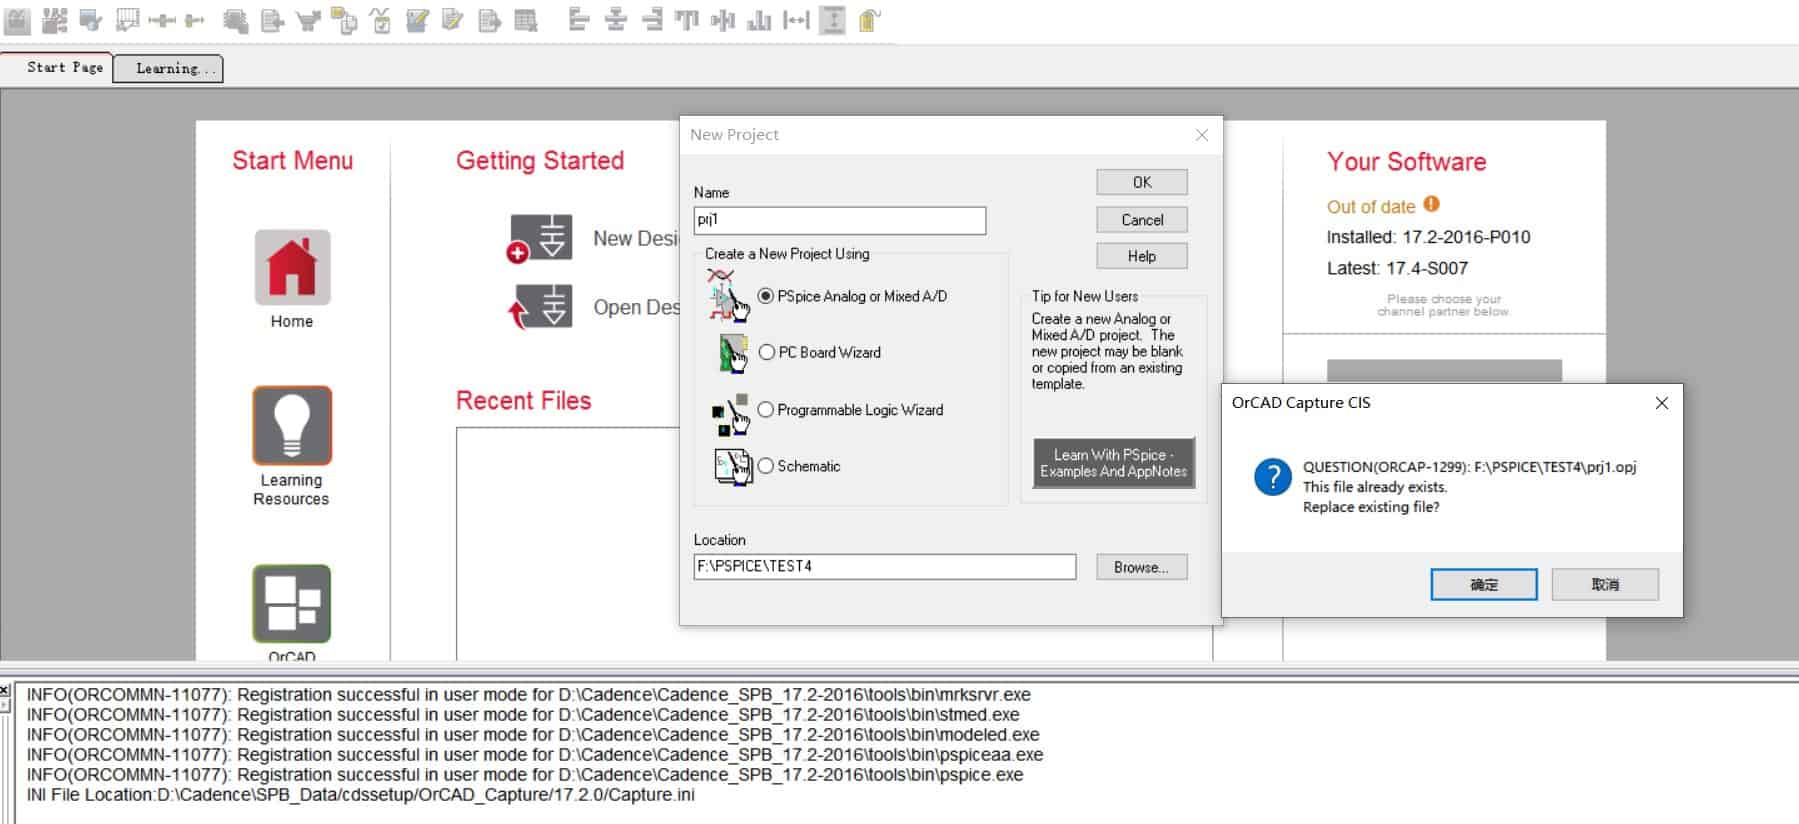1799x824 pixels.
Task: Click the align bottom edges toolbar icon
Action: coord(759,20)
